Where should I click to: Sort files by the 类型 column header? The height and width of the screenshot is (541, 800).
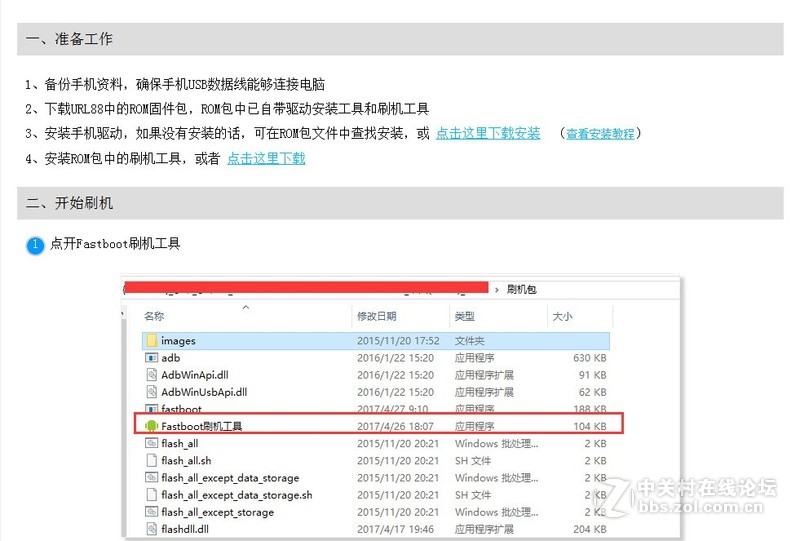point(464,316)
